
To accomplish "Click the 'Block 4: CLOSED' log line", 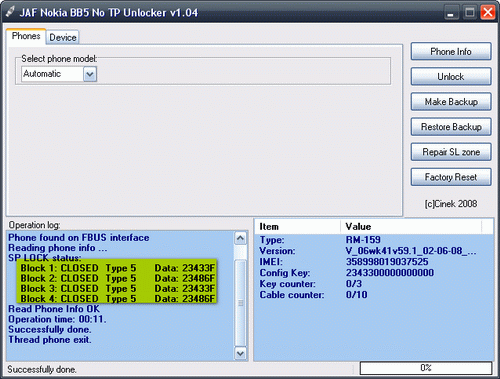I will point(117,299).
